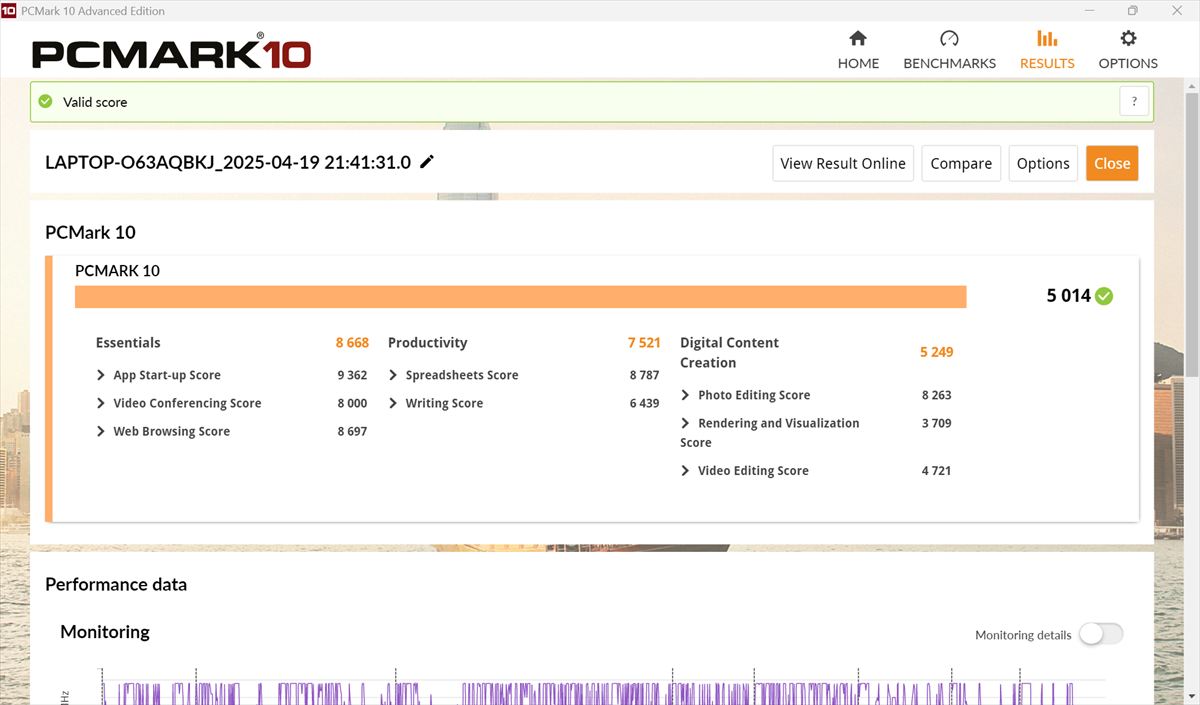The width and height of the screenshot is (1200, 705).
Task: Click the value 6 439
Action: click(x=644, y=403)
